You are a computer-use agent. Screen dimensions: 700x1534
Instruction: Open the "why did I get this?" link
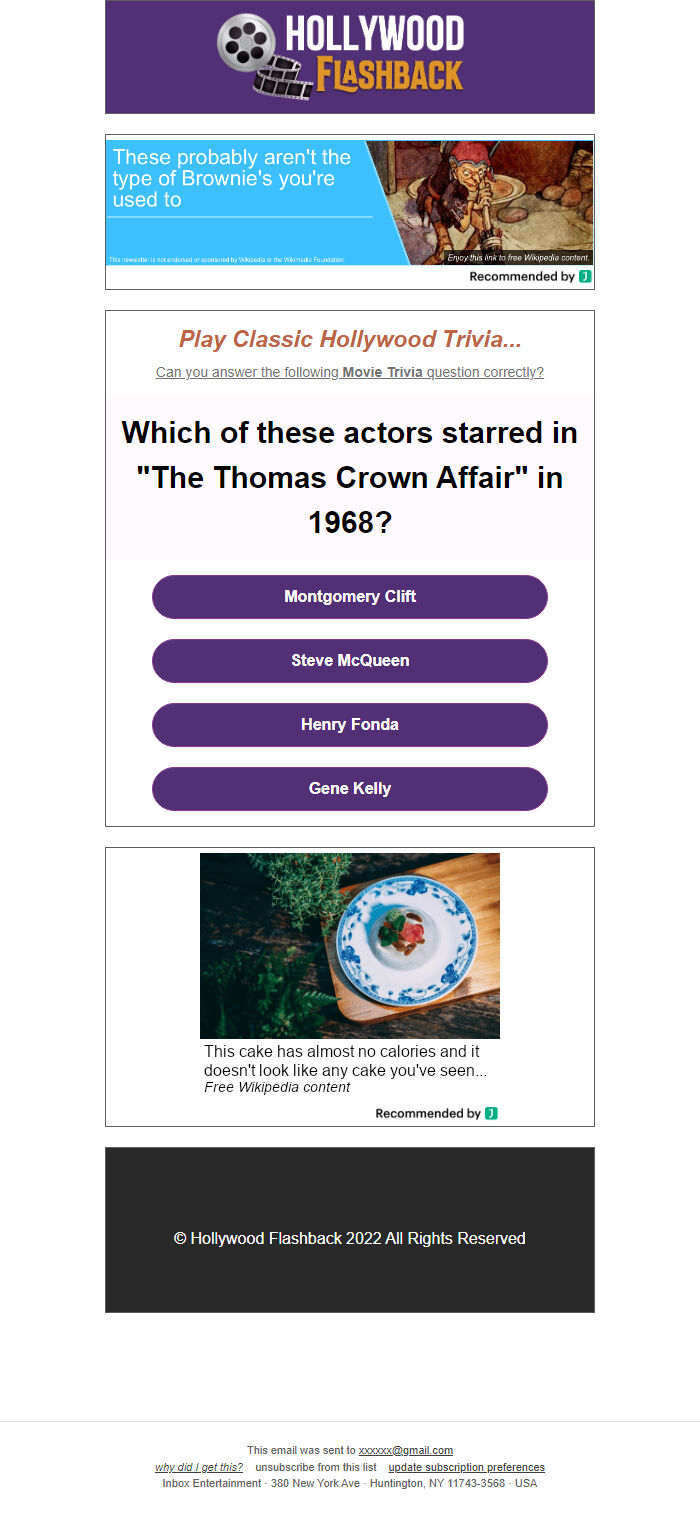[x=199, y=1468]
